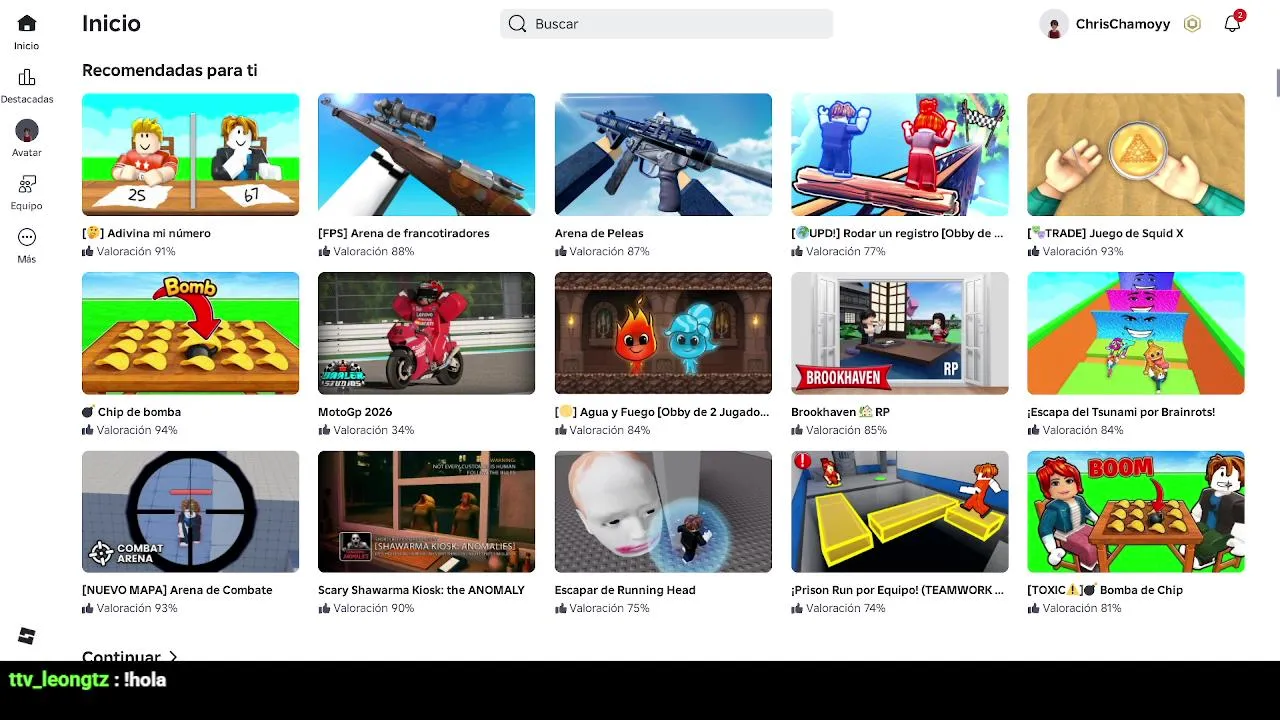Open the Chip de bomba game thumbnail

click(x=190, y=333)
